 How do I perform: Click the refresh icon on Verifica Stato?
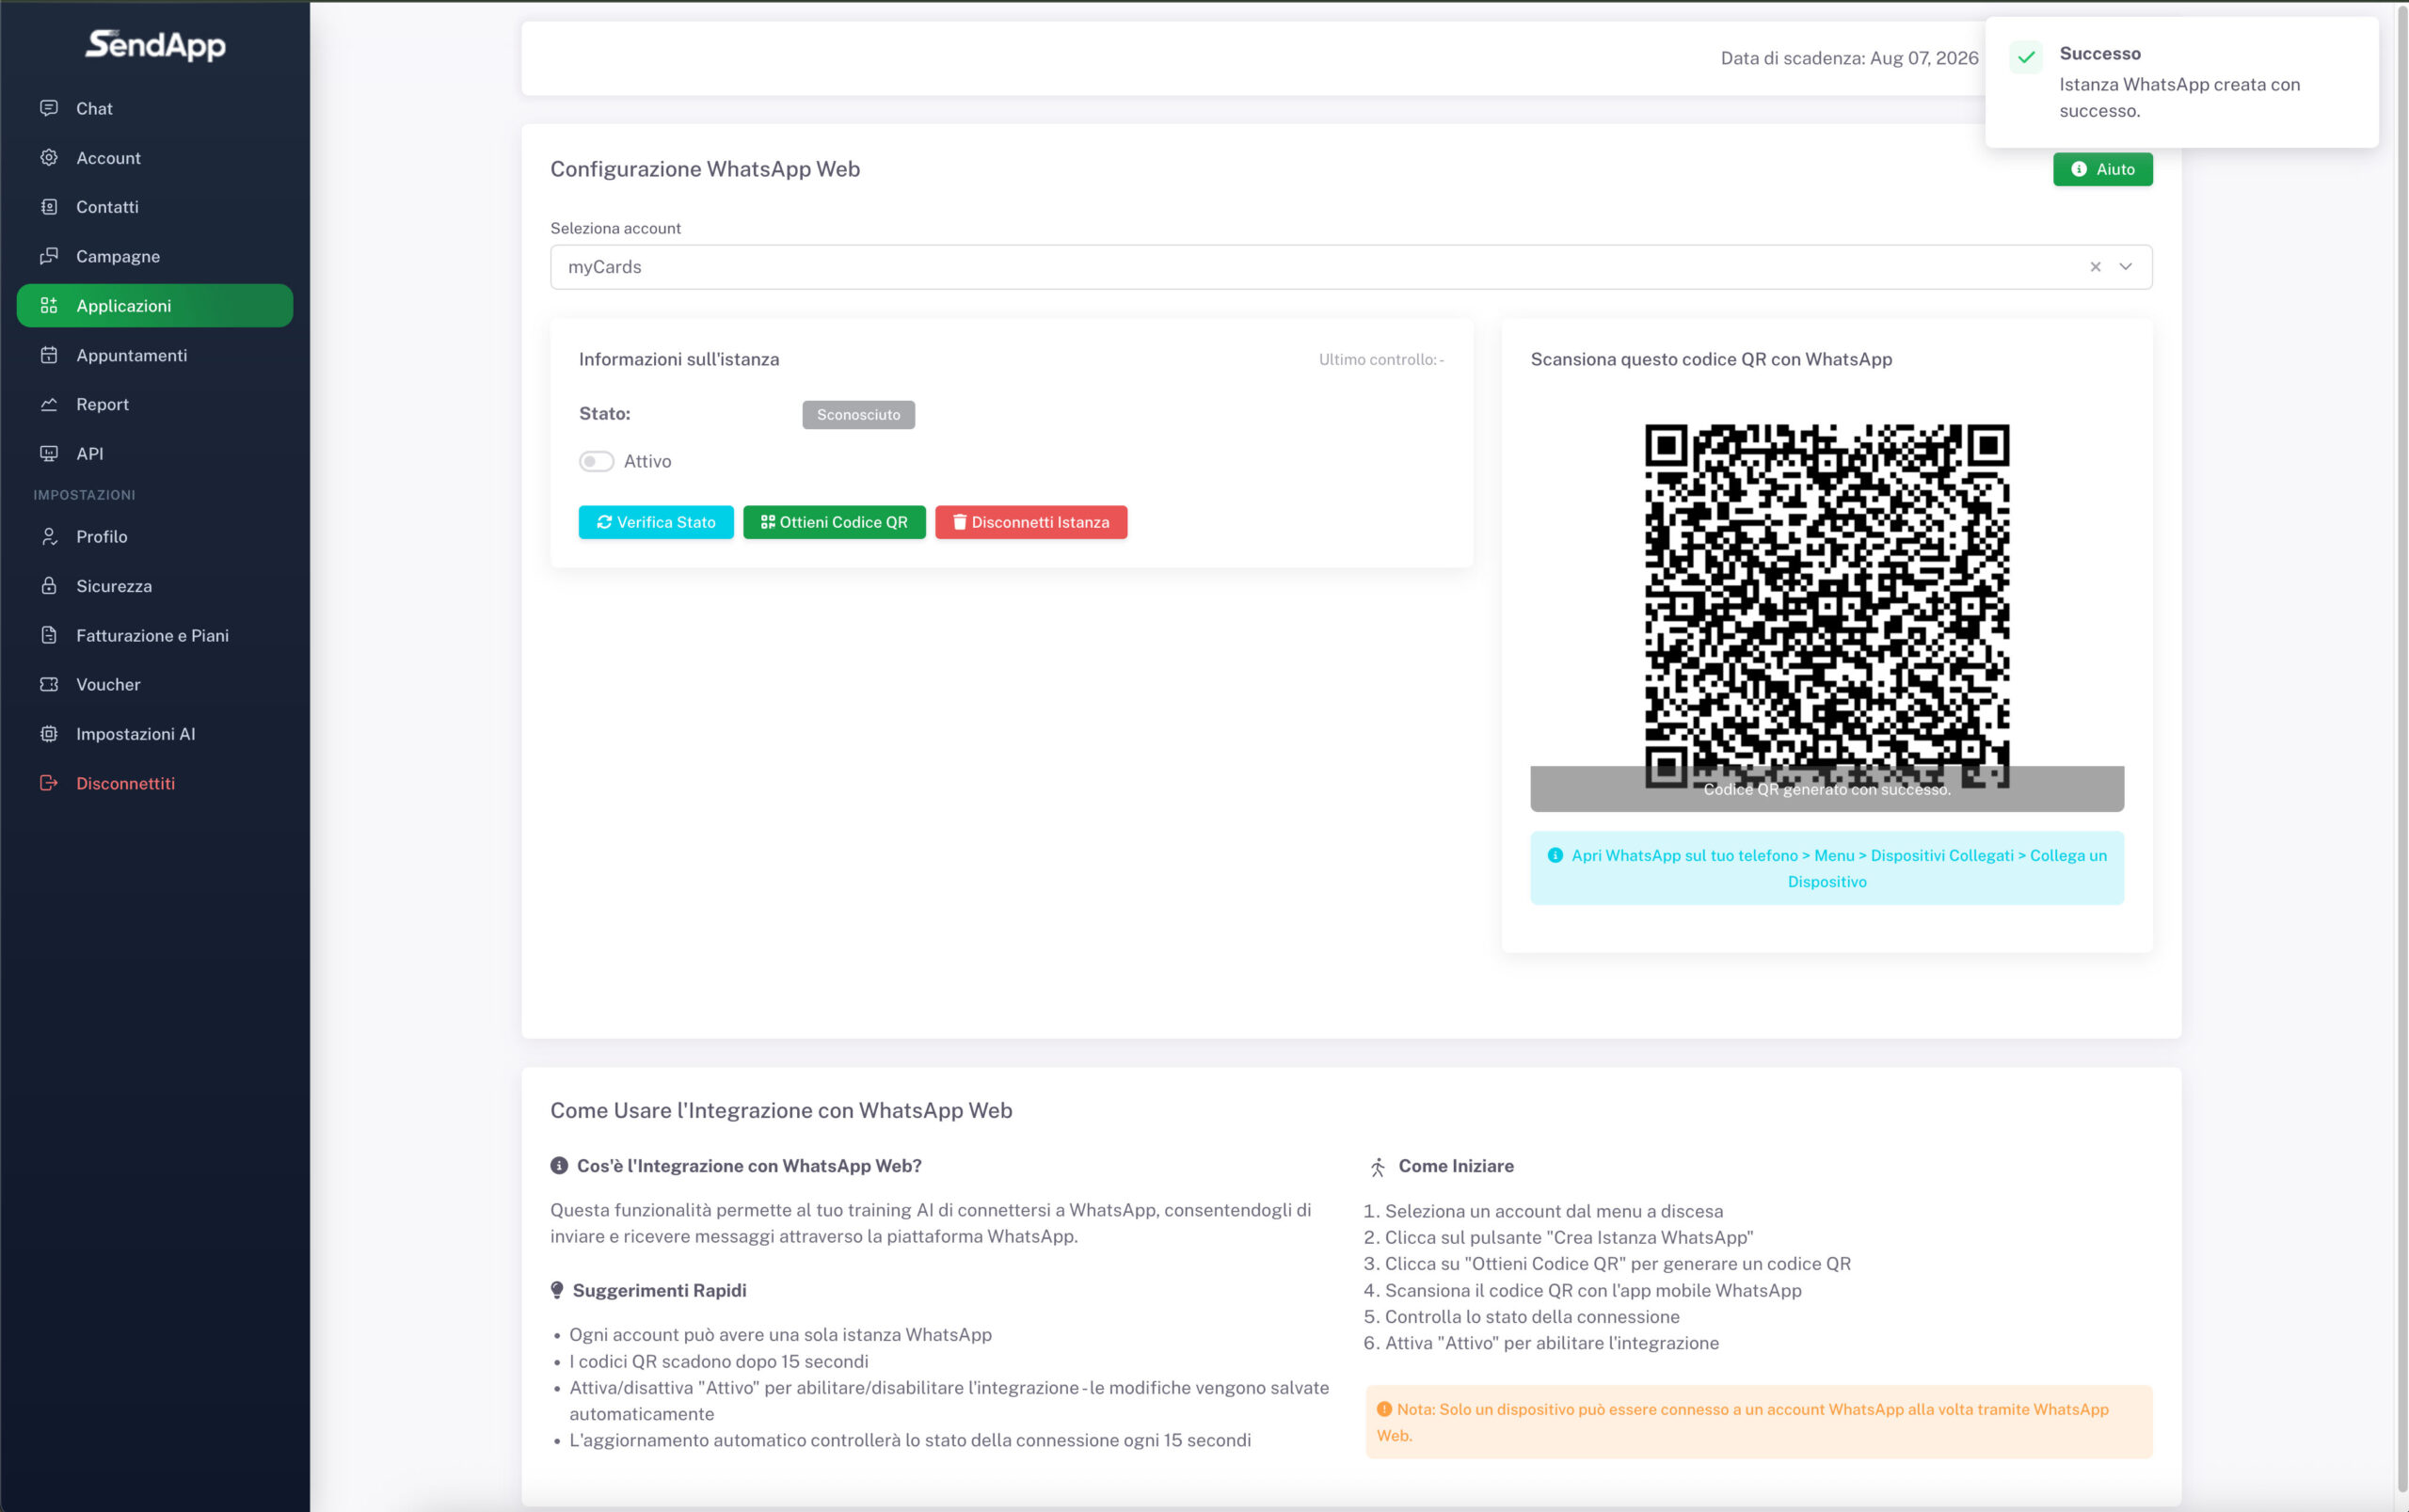pos(604,522)
